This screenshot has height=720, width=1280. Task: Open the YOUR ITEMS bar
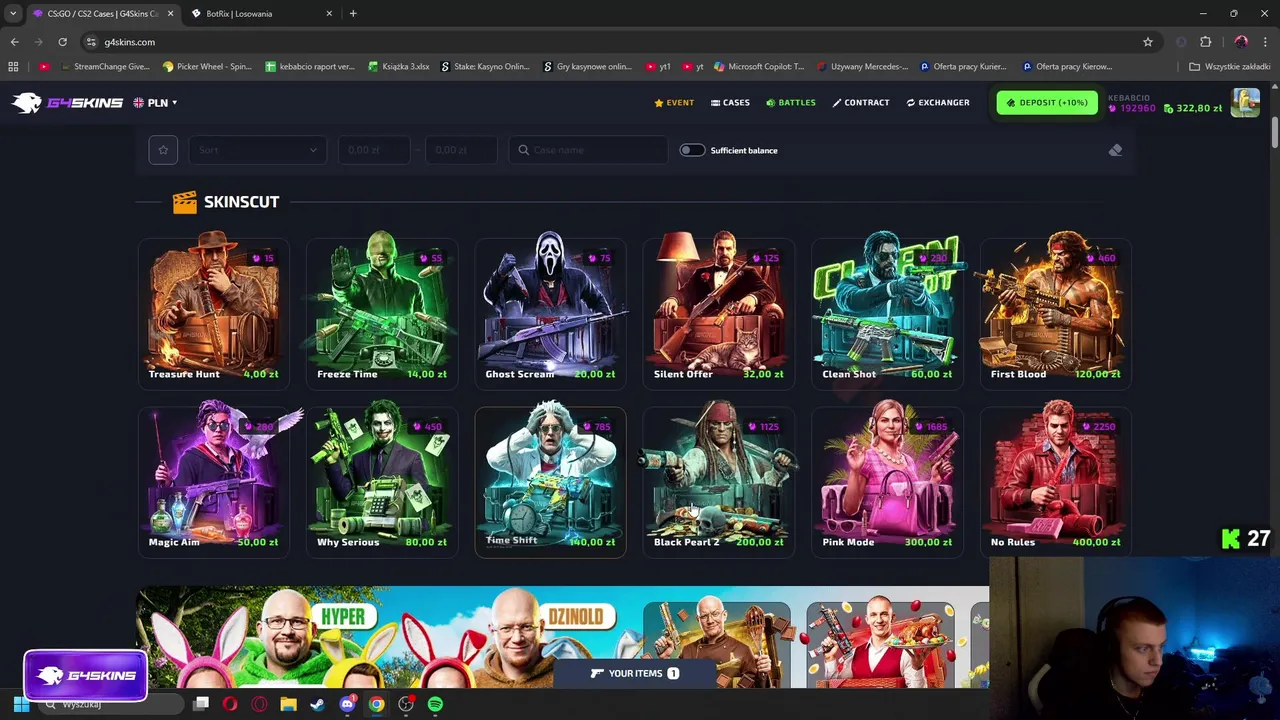(635, 673)
